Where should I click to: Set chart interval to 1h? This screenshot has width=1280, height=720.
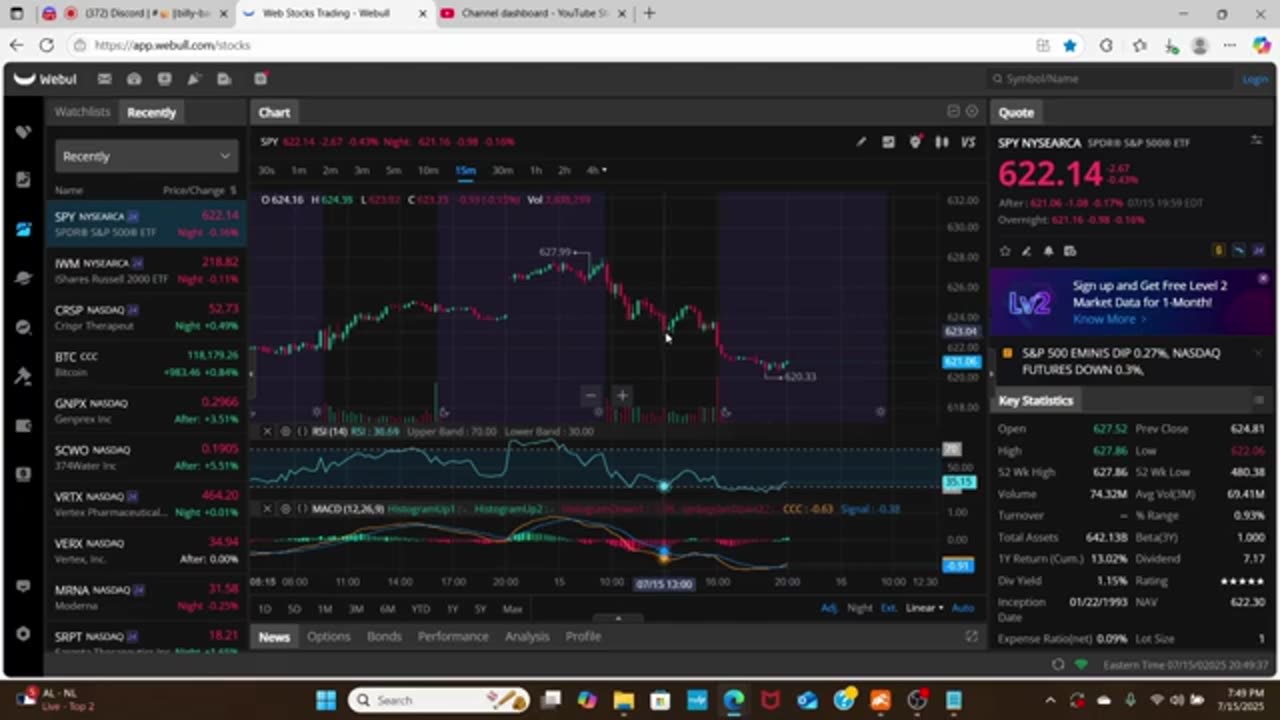[x=536, y=170]
